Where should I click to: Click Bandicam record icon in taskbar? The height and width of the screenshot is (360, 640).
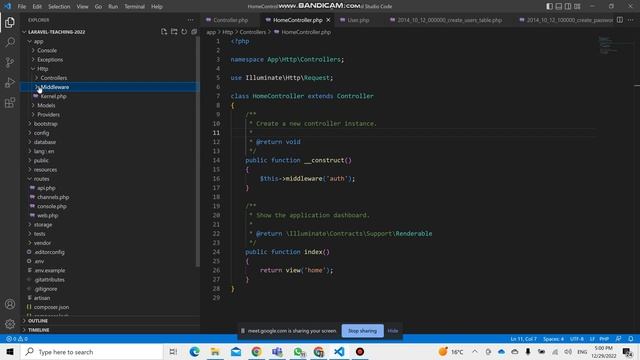pos(360,351)
